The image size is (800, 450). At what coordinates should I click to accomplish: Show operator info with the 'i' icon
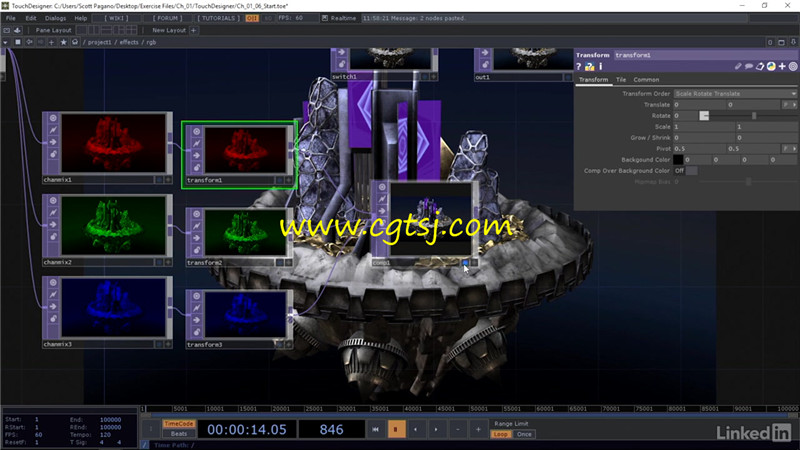coord(601,66)
